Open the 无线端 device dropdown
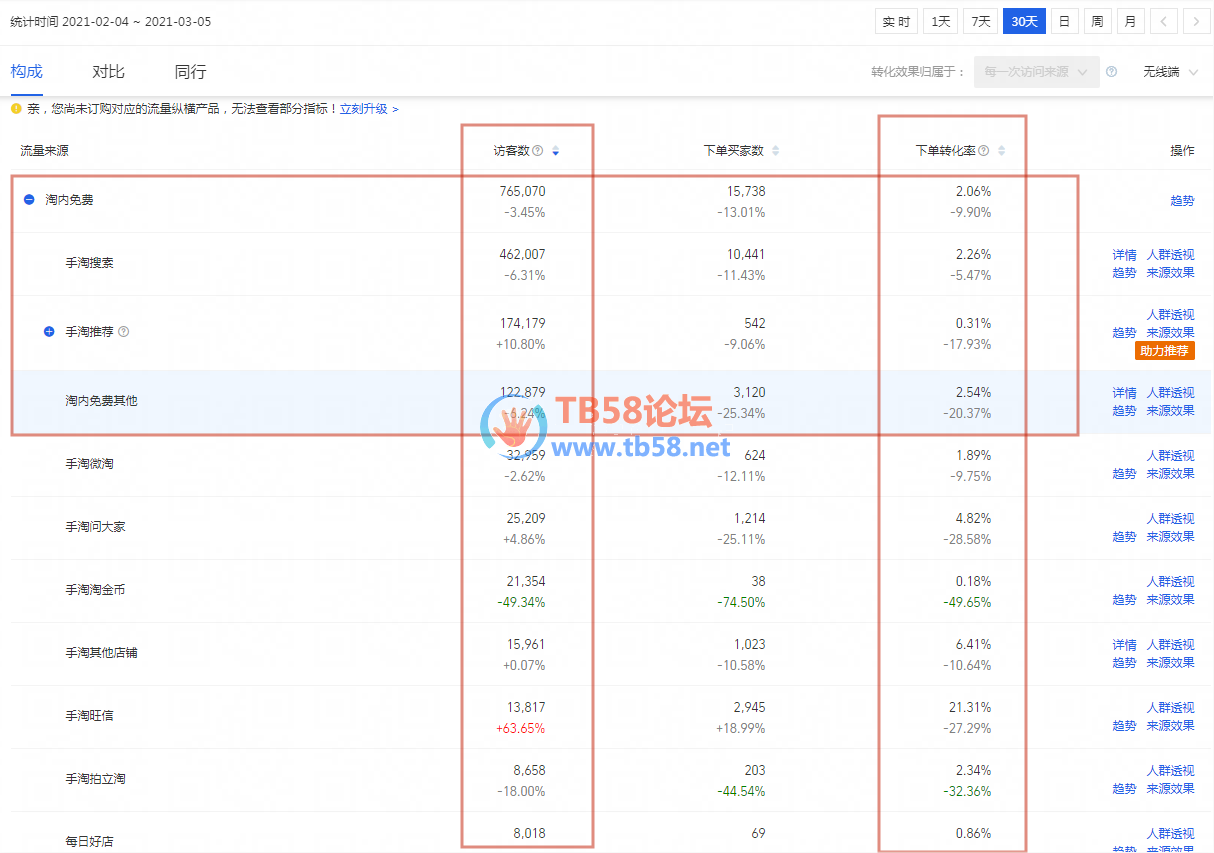 (1170, 72)
